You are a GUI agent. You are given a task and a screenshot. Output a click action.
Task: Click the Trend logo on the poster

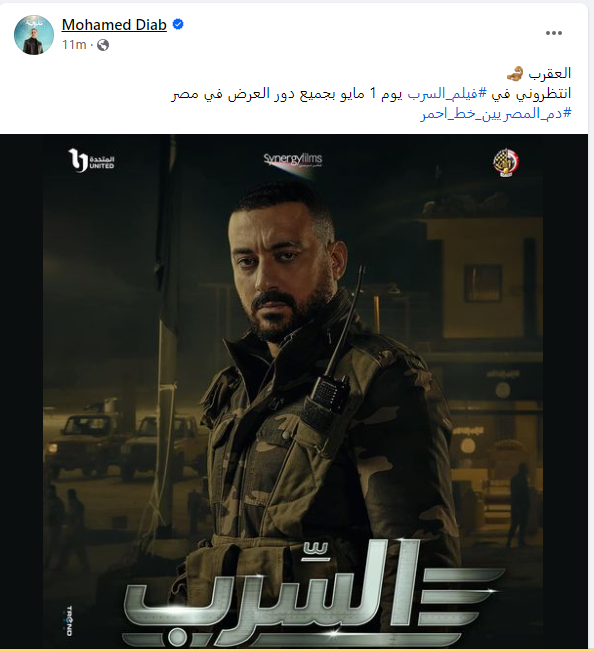coord(69,621)
